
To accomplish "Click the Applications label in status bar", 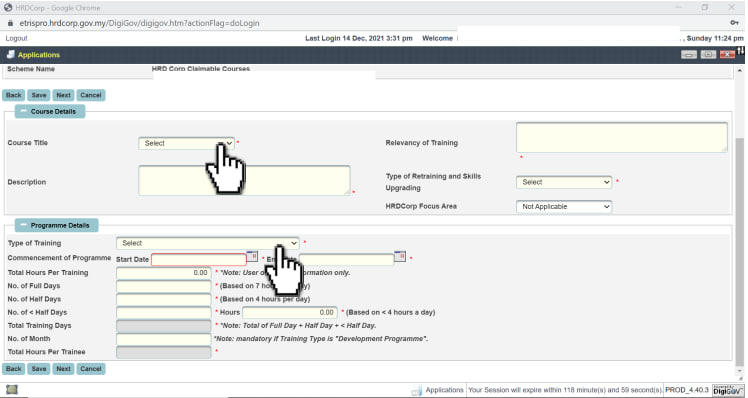I will coord(444,390).
